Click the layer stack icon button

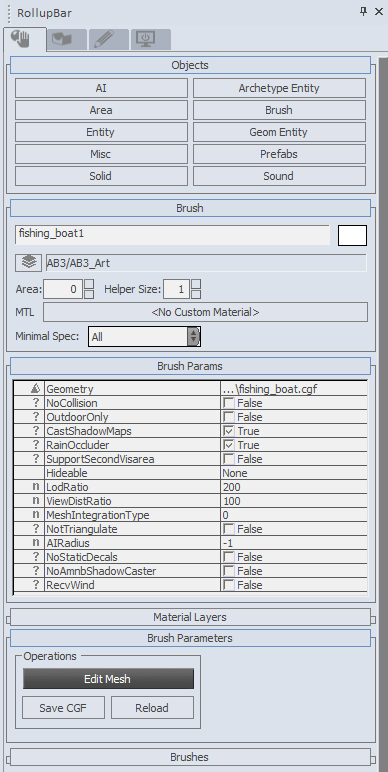click(29, 263)
